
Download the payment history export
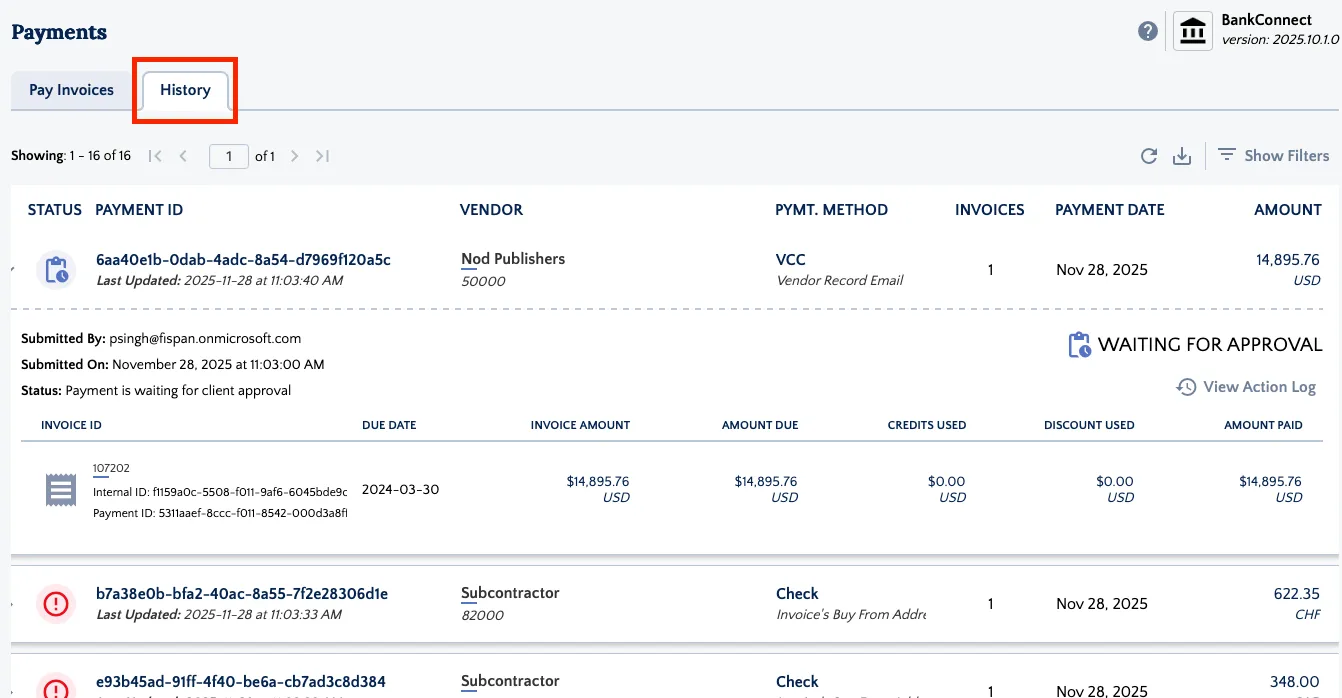pyautogui.click(x=1182, y=156)
